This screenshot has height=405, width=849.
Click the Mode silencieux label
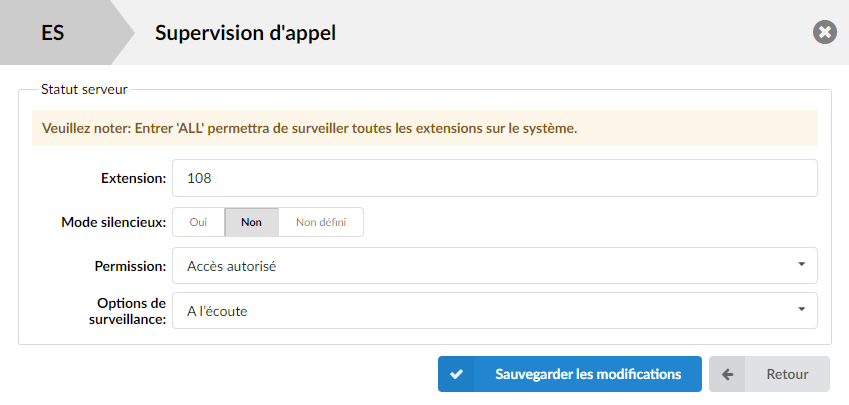click(114, 223)
